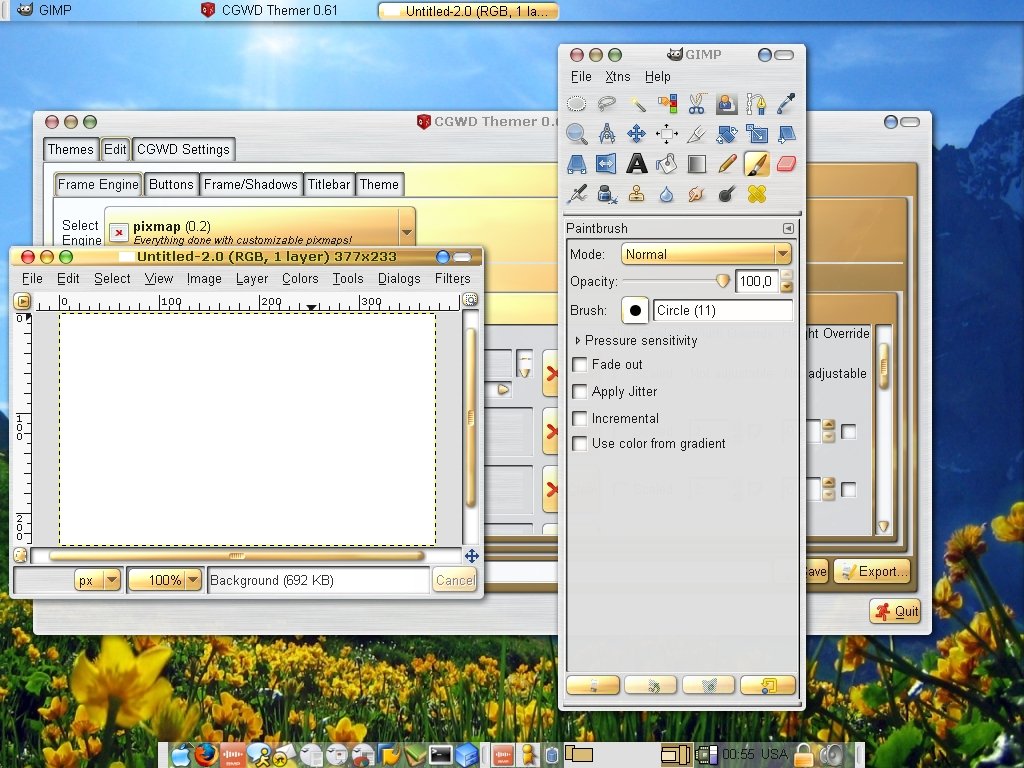Screen dimensions: 1024x768
Task: Open the canvas navigation cross icon
Action: (472, 556)
